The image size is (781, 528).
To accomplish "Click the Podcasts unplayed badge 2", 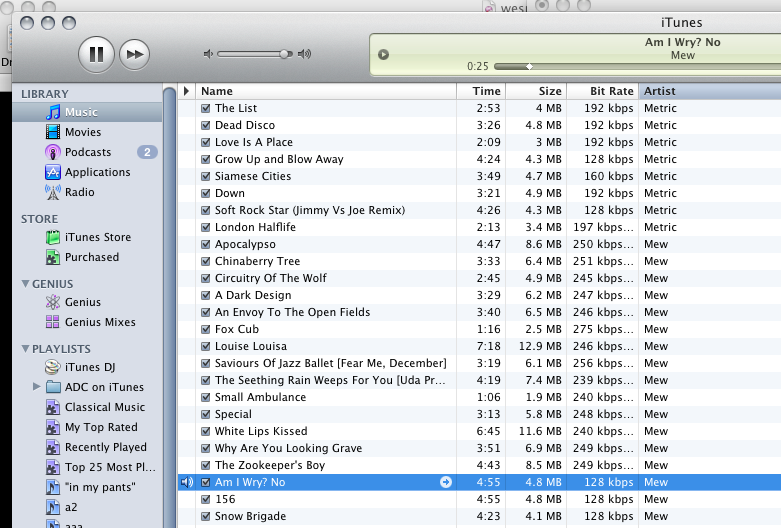I will 147,152.
